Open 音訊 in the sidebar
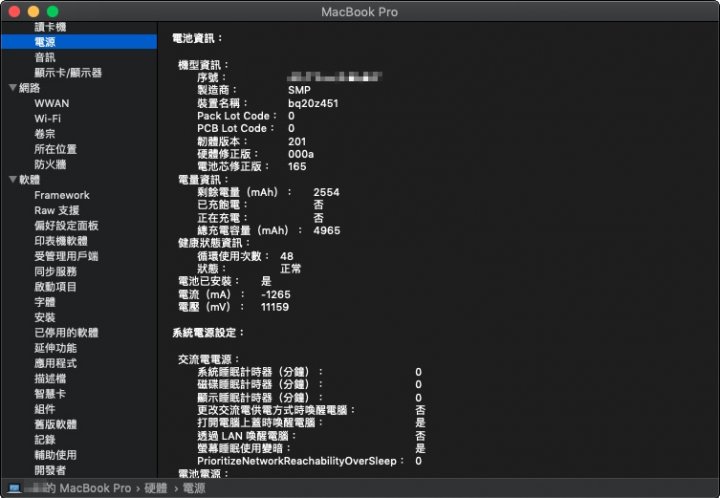Viewport: 720px width, 498px height. click(x=45, y=57)
